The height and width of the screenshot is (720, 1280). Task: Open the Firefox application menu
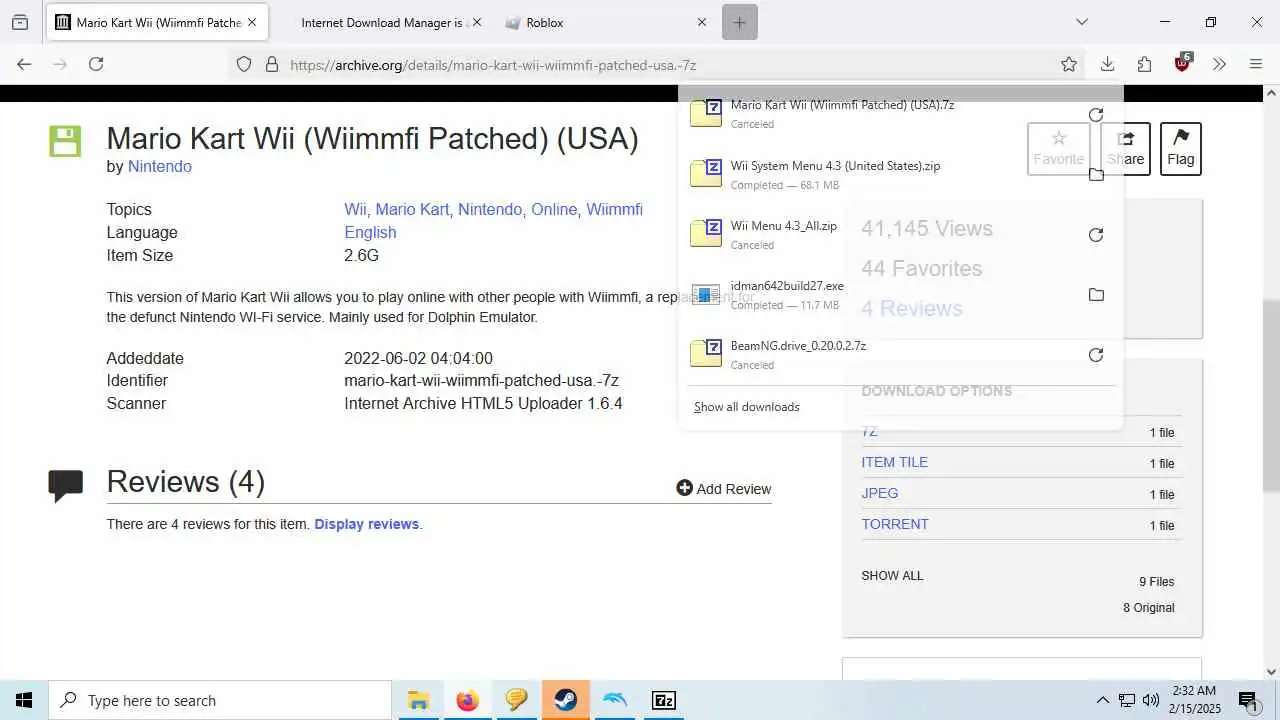coord(1256,64)
